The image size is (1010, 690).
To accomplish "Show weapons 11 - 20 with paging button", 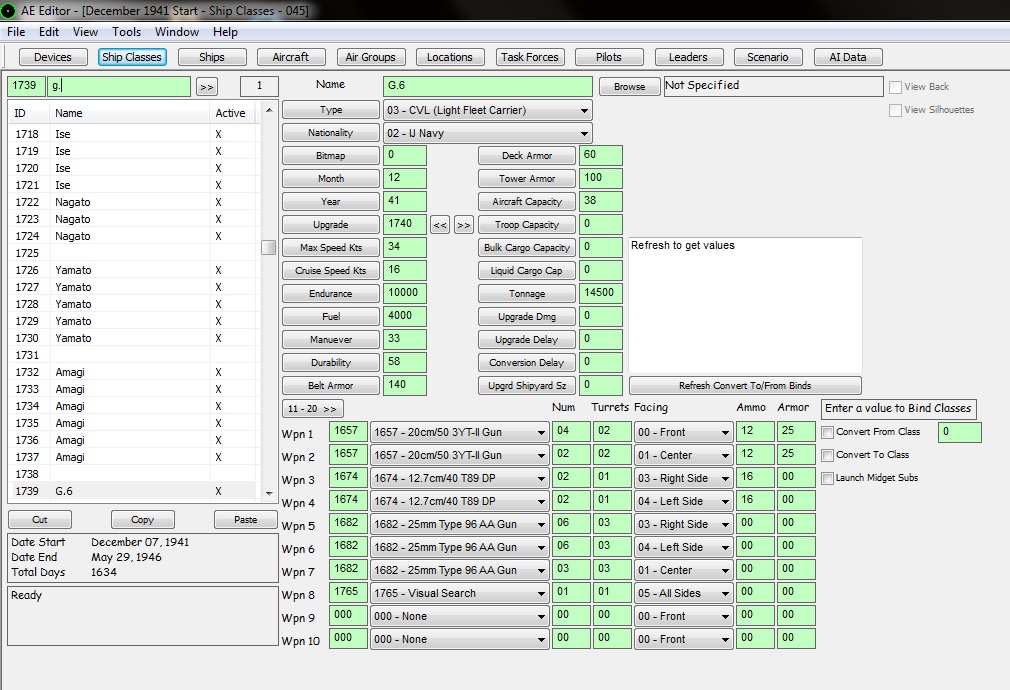I will tap(312, 409).
